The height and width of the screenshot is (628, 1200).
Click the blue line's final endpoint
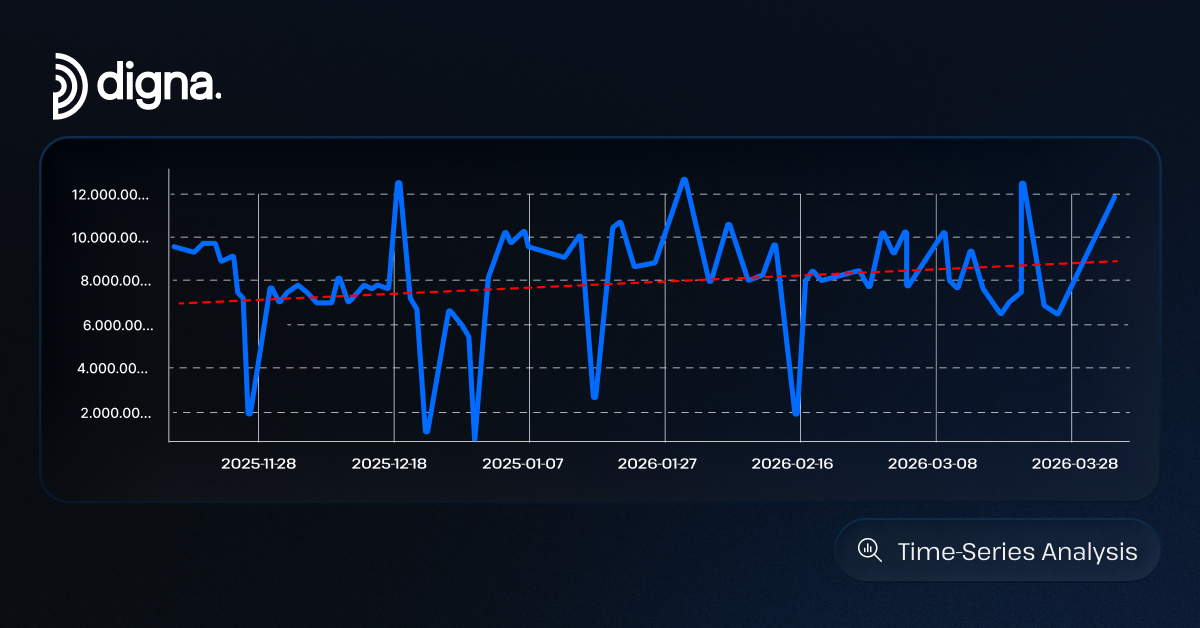point(1115,196)
